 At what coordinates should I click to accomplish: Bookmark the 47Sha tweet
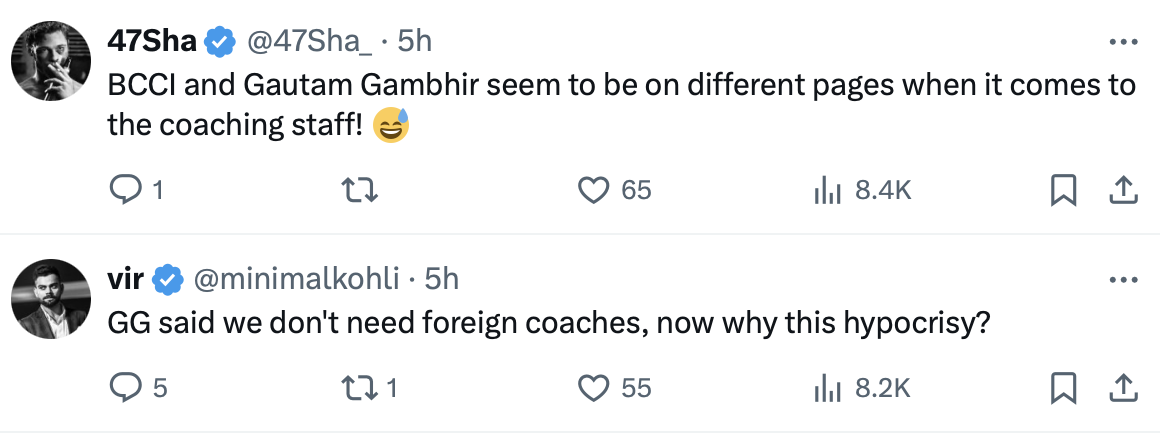[1063, 190]
